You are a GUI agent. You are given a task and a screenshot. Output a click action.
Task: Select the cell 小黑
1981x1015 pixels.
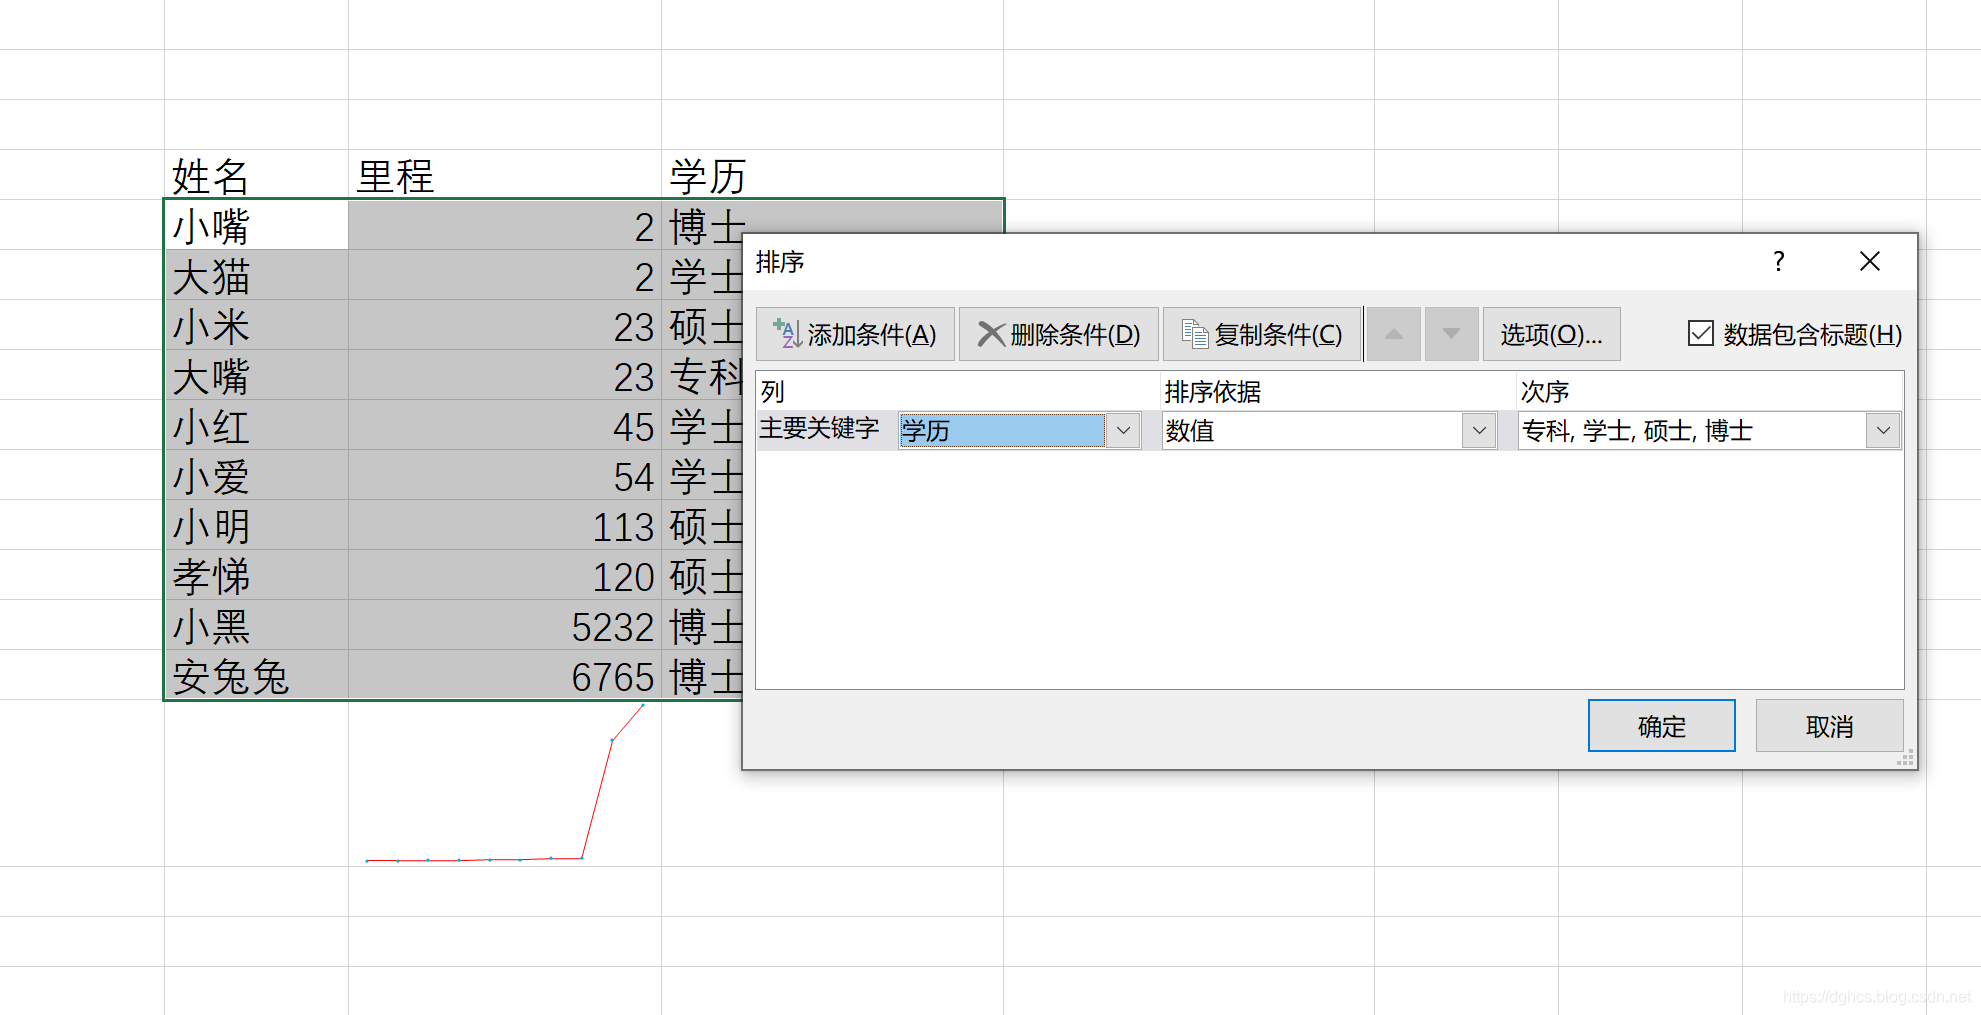point(256,625)
